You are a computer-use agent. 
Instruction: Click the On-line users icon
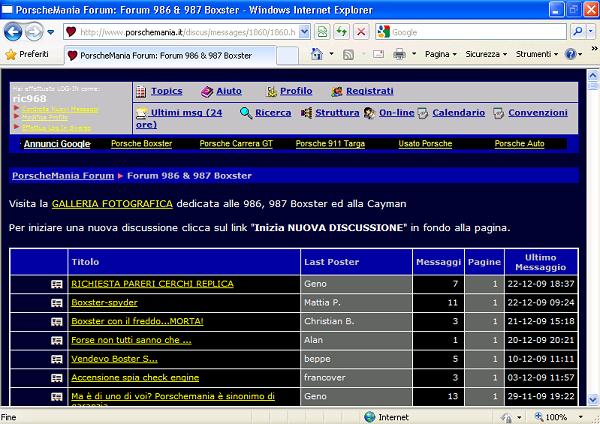(369, 113)
